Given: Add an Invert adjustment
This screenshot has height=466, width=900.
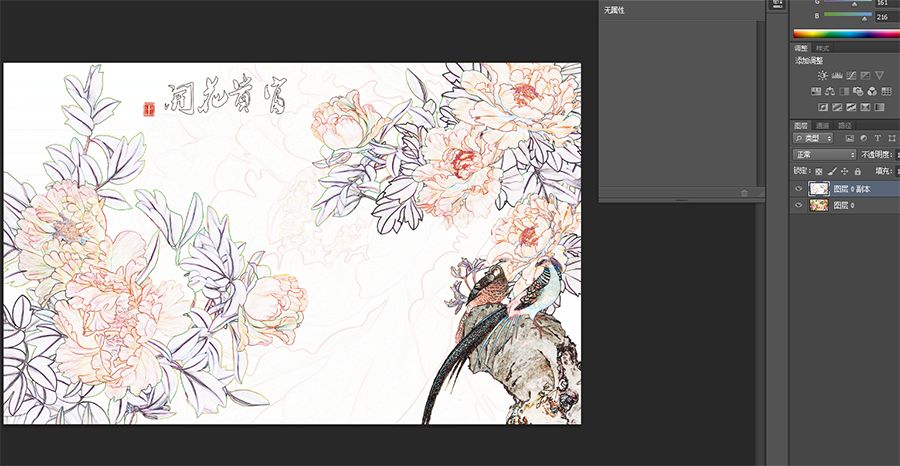Looking at the screenshot, I should pyautogui.click(x=823, y=107).
